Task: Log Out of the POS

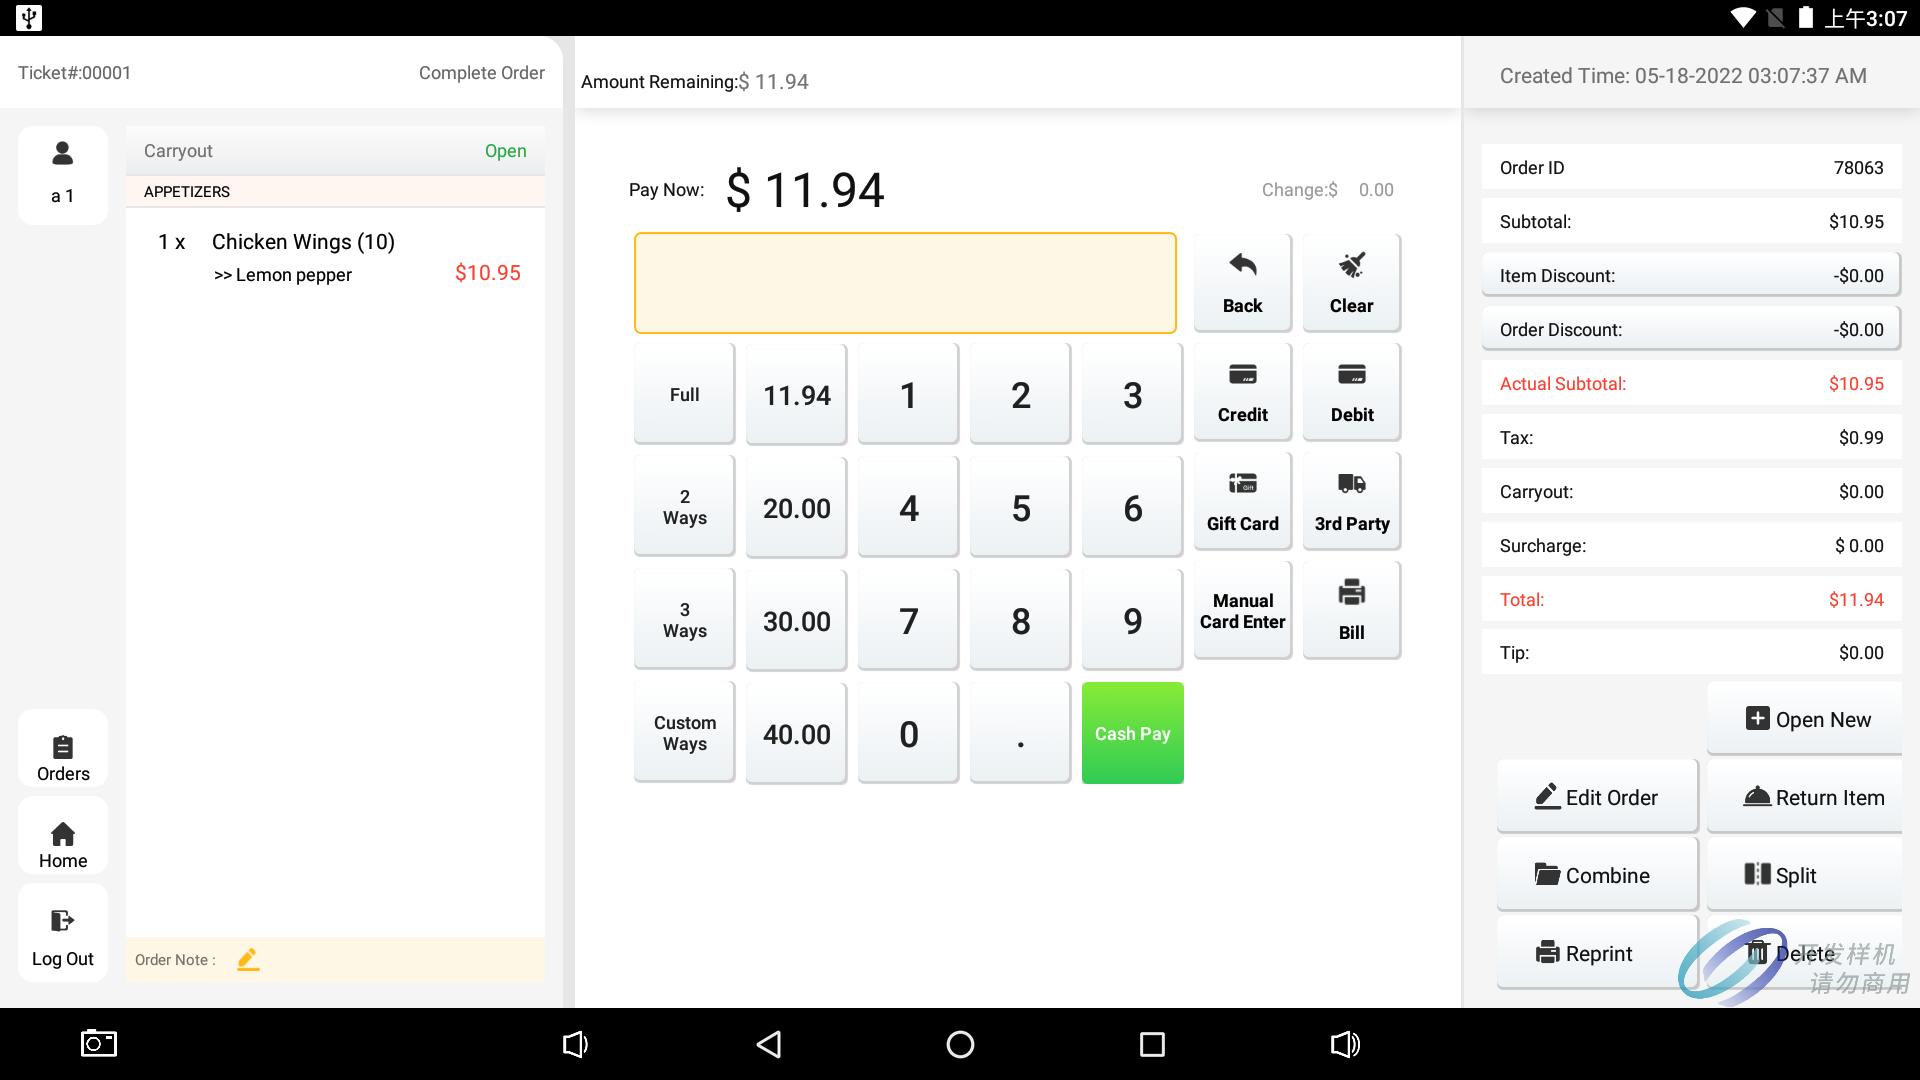Action: (63, 932)
